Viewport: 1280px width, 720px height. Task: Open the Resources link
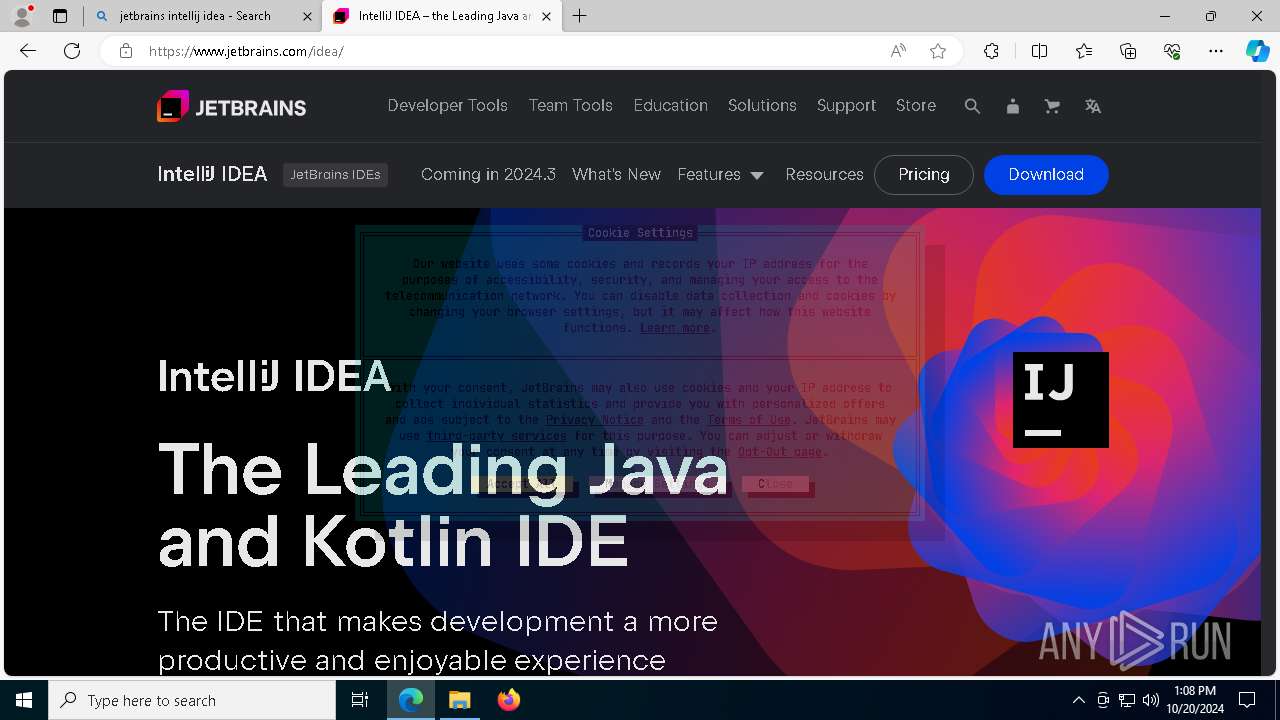click(824, 175)
